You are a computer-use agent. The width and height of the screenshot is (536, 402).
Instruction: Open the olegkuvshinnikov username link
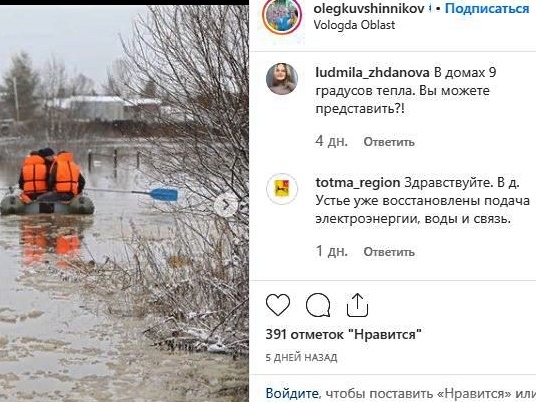pyautogui.click(x=369, y=8)
